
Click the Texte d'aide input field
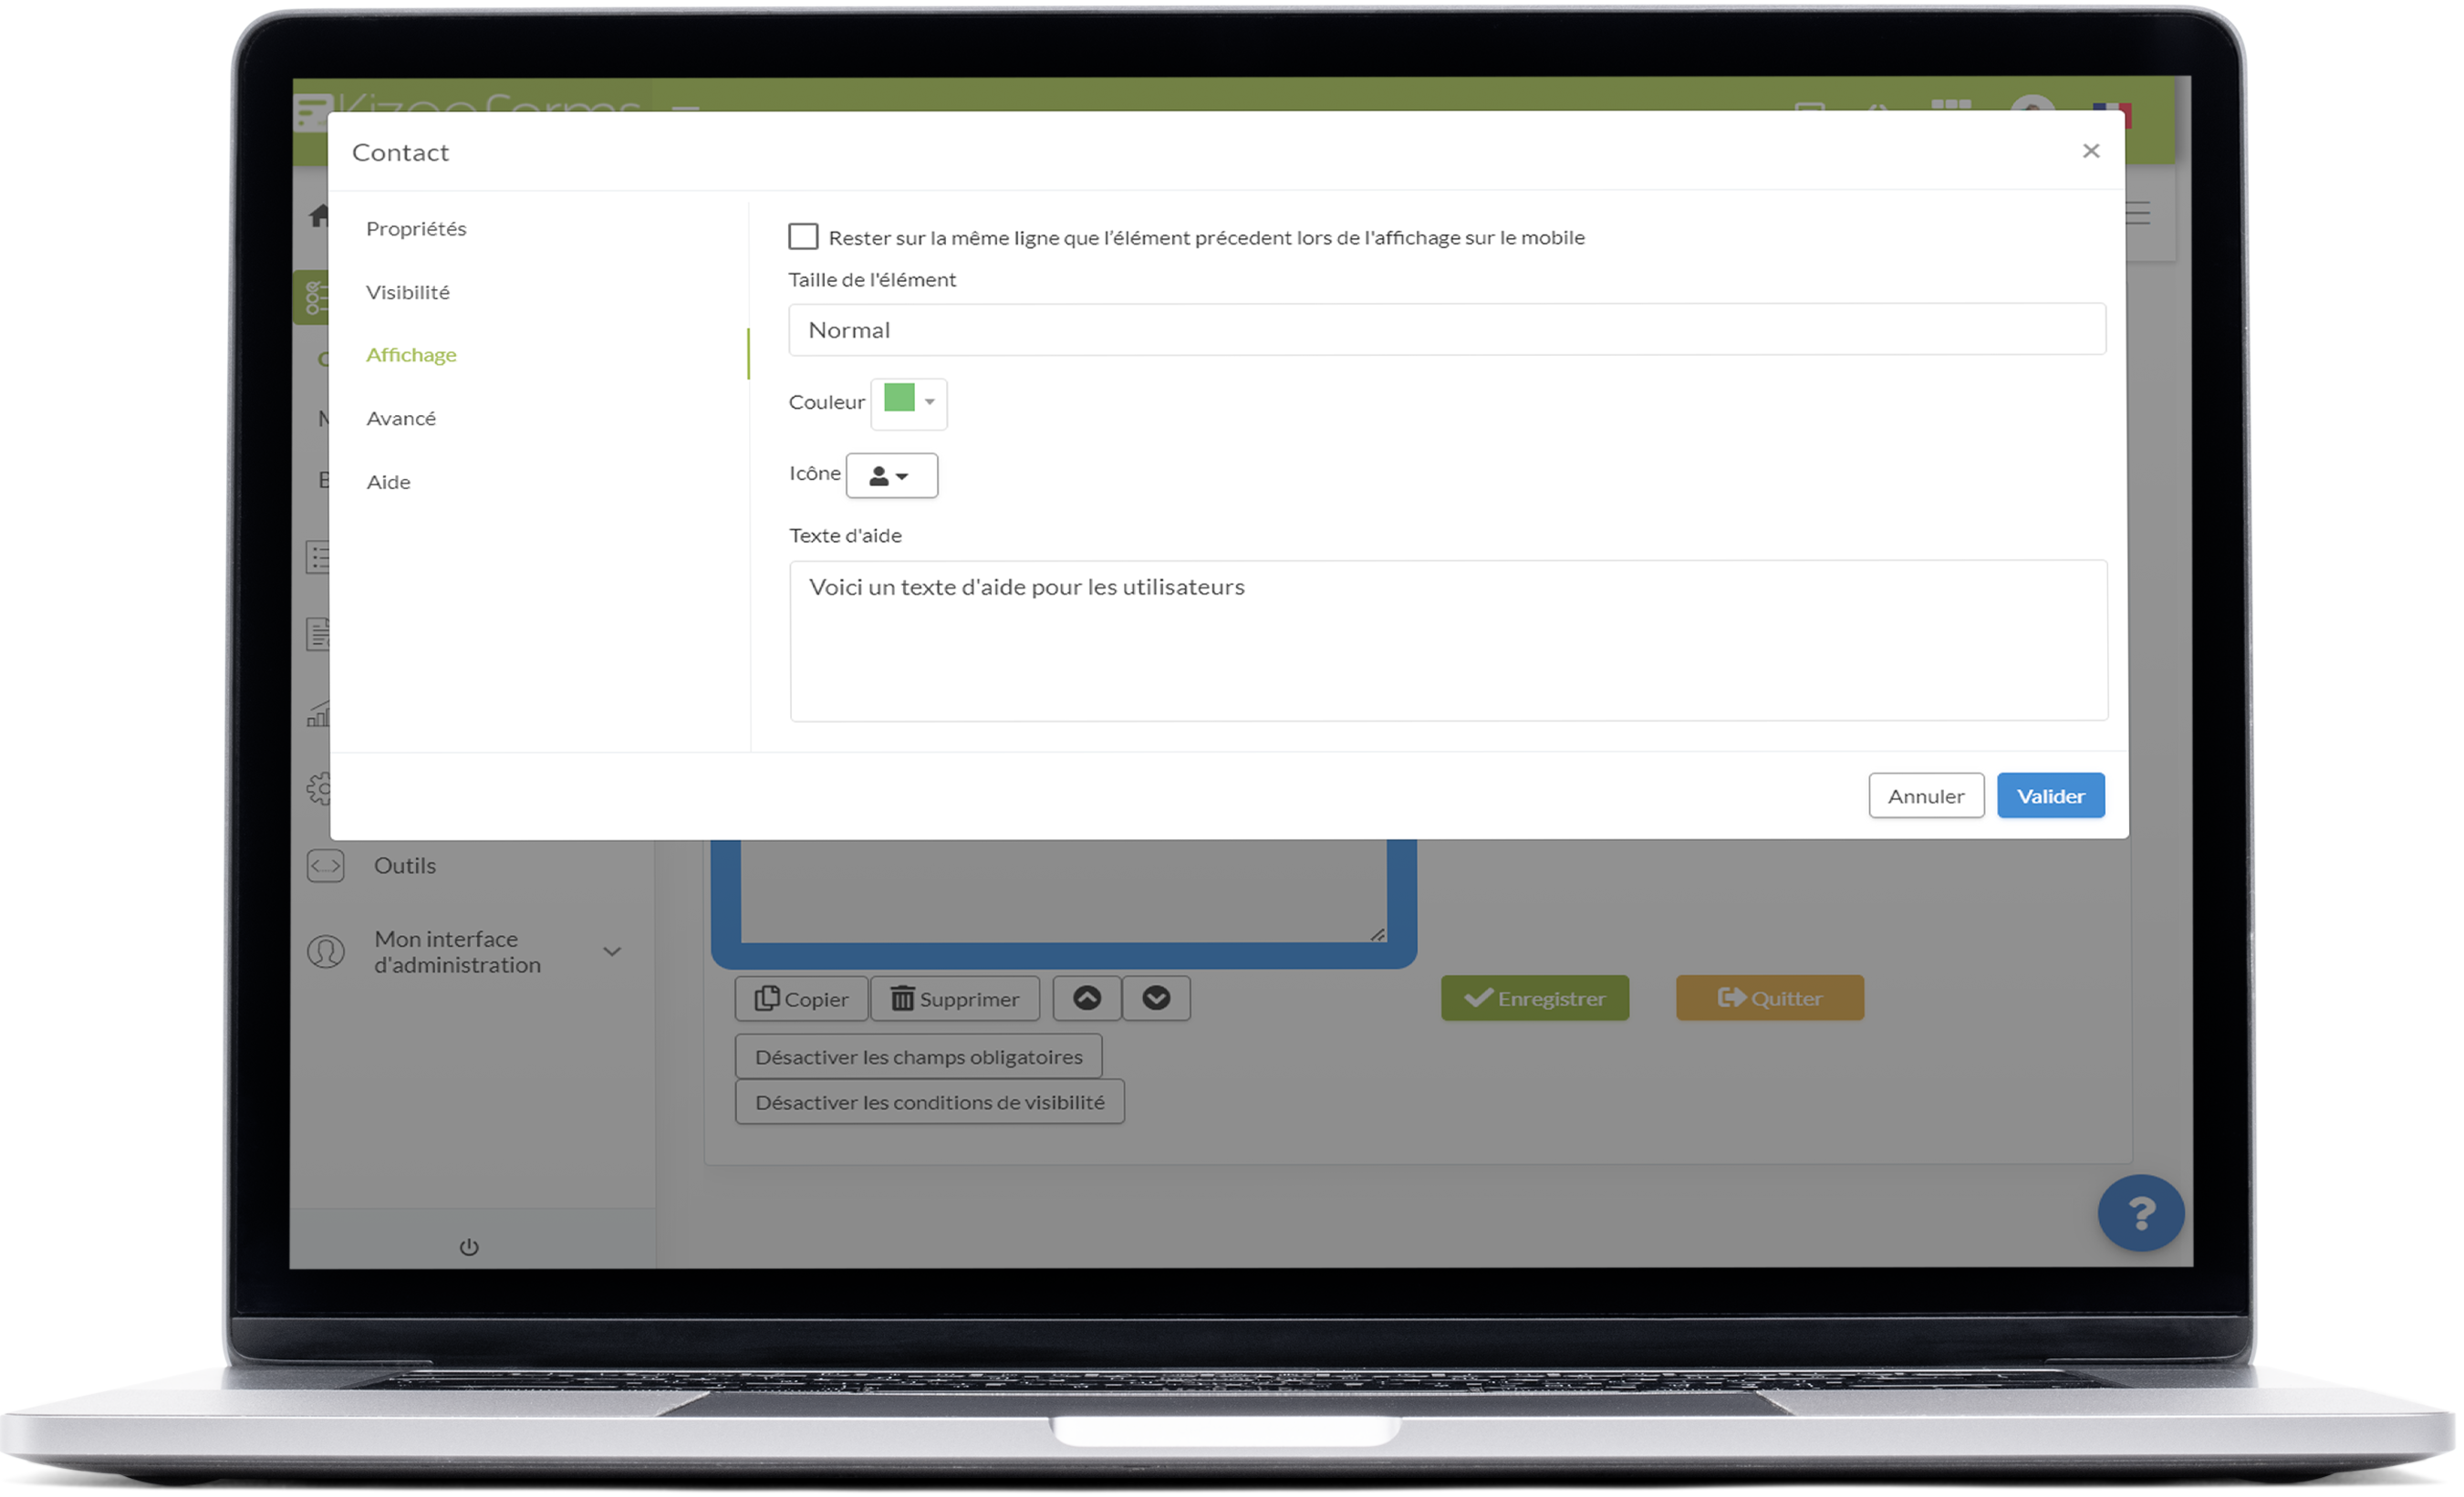[x=1447, y=639]
